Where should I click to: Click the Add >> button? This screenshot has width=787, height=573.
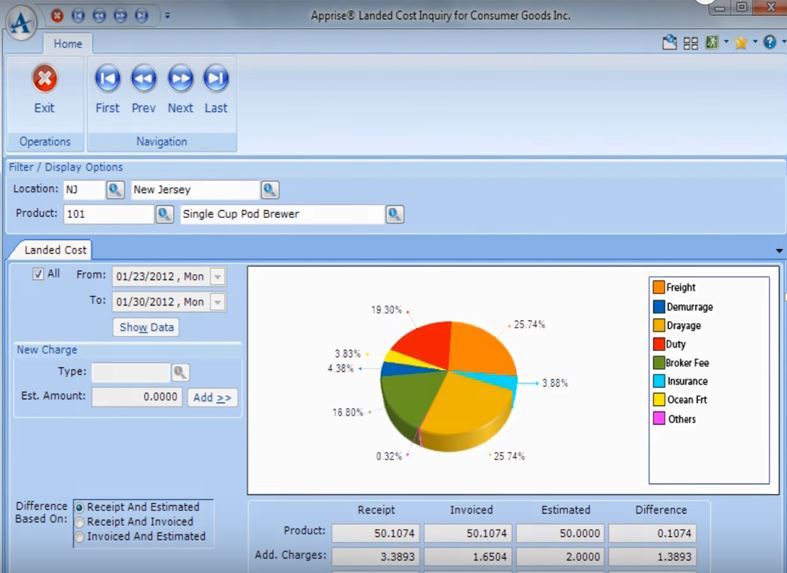pyautogui.click(x=212, y=398)
